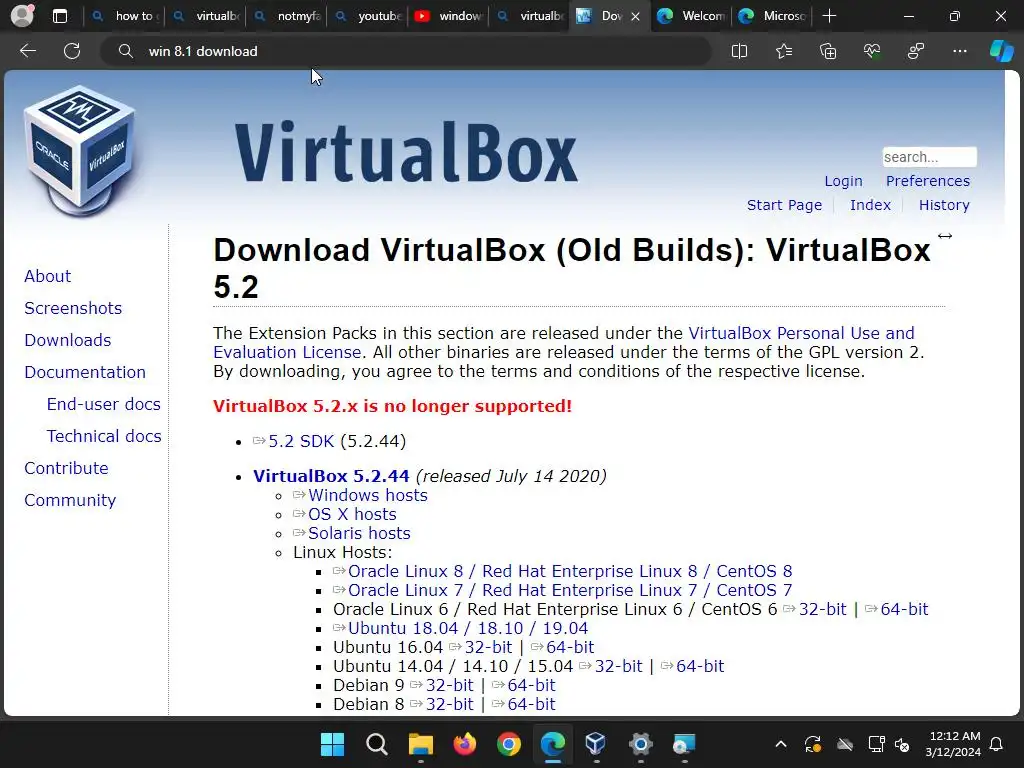Click the volume muted tray icon
Image resolution: width=1024 pixels, height=768 pixels.
[x=903, y=744]
